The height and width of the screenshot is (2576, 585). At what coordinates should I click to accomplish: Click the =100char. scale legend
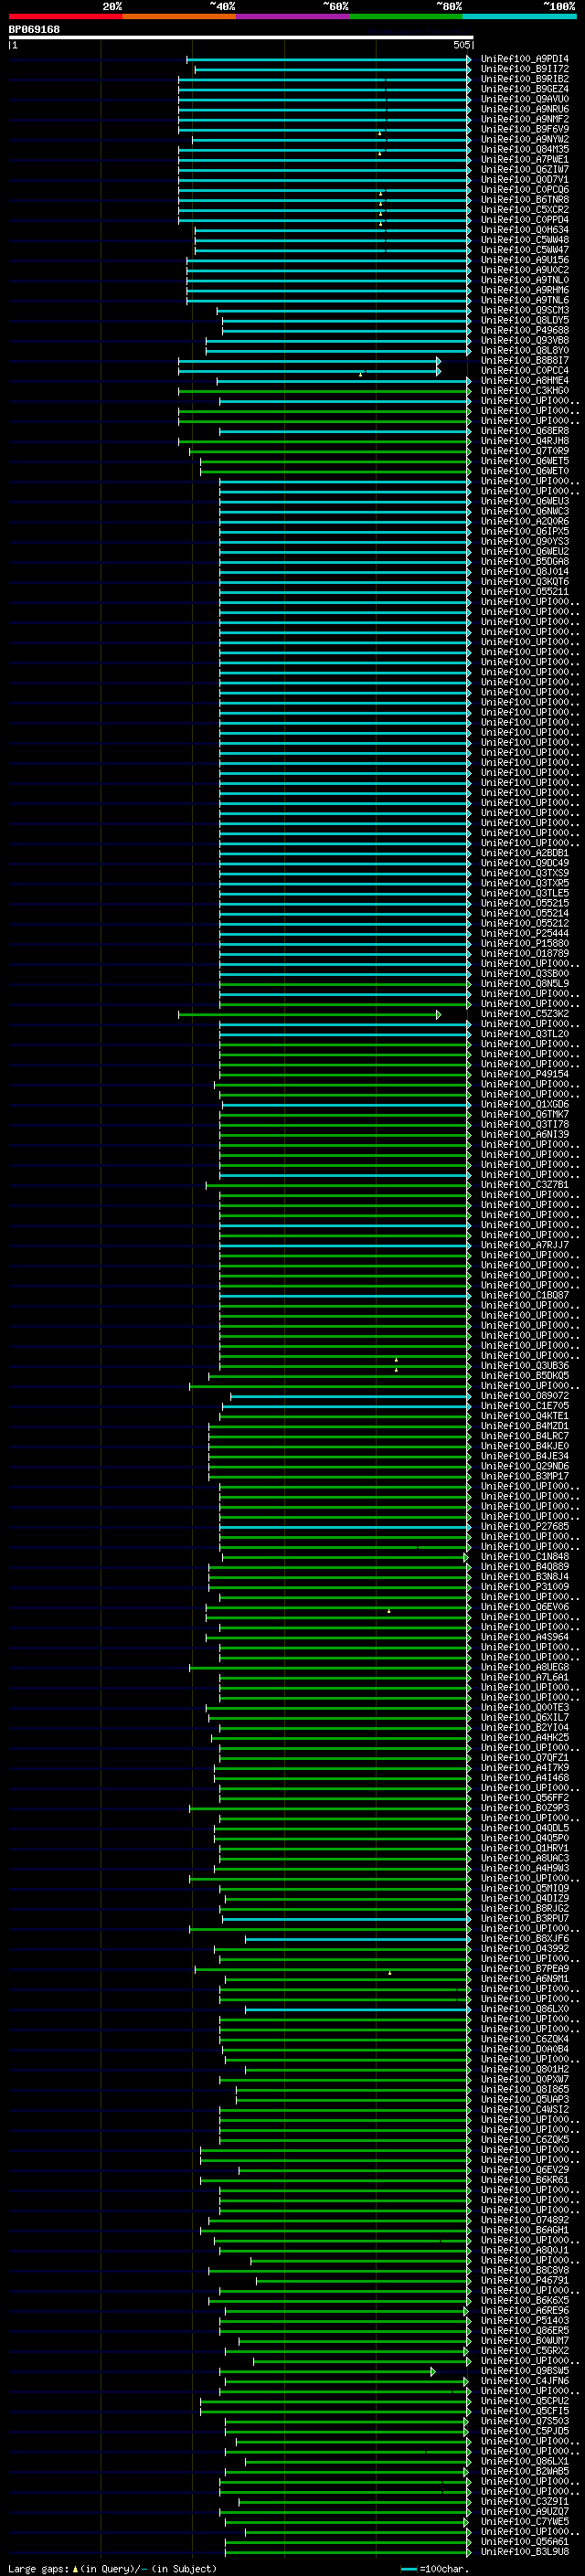[435, 2568]
